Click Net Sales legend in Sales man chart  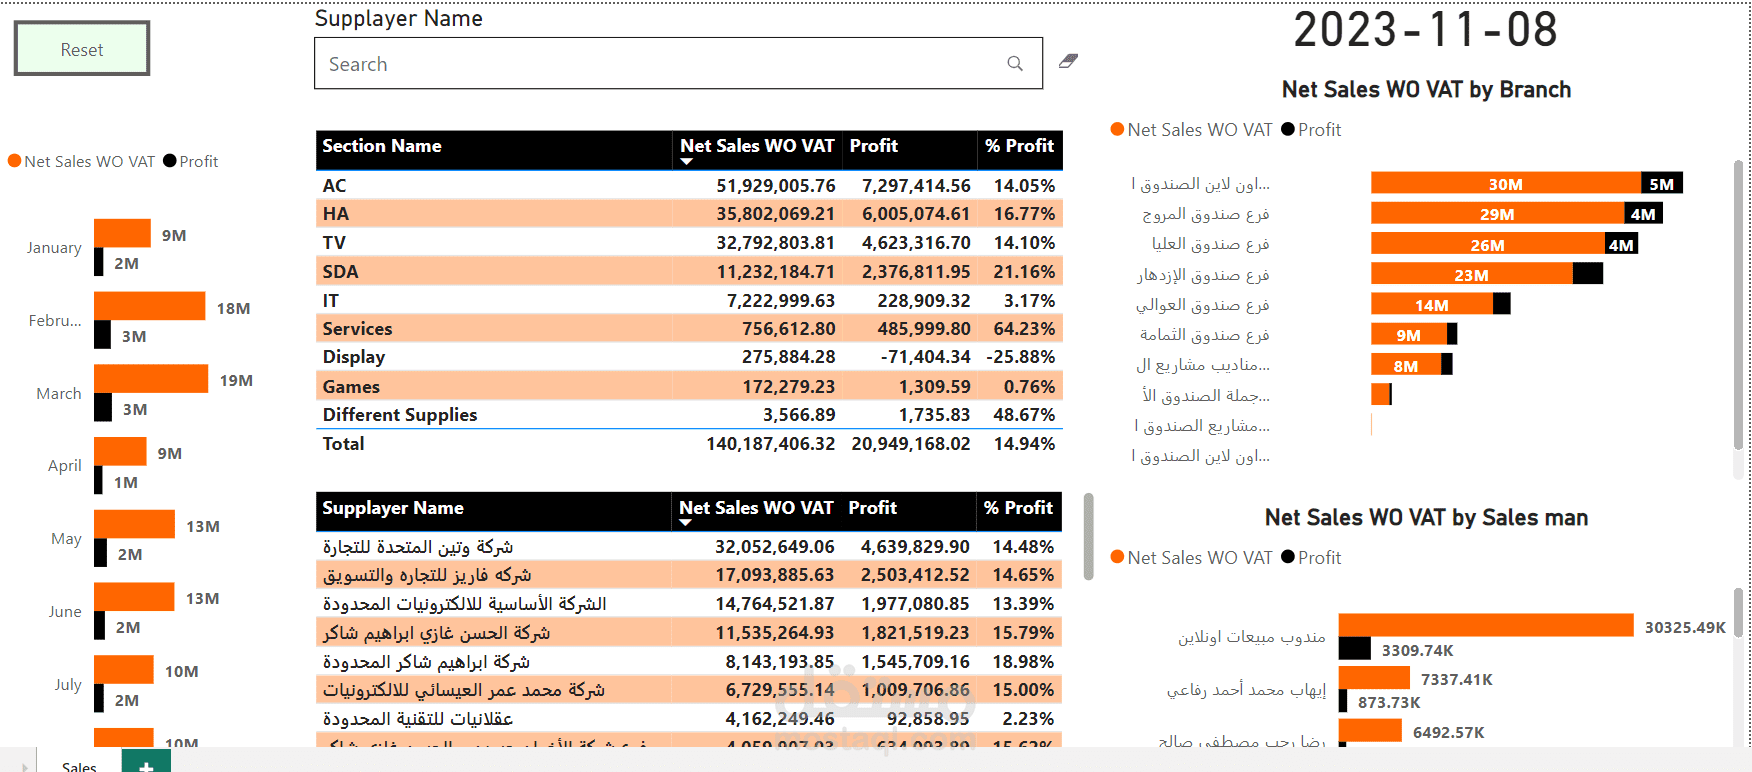point(1192,558)
